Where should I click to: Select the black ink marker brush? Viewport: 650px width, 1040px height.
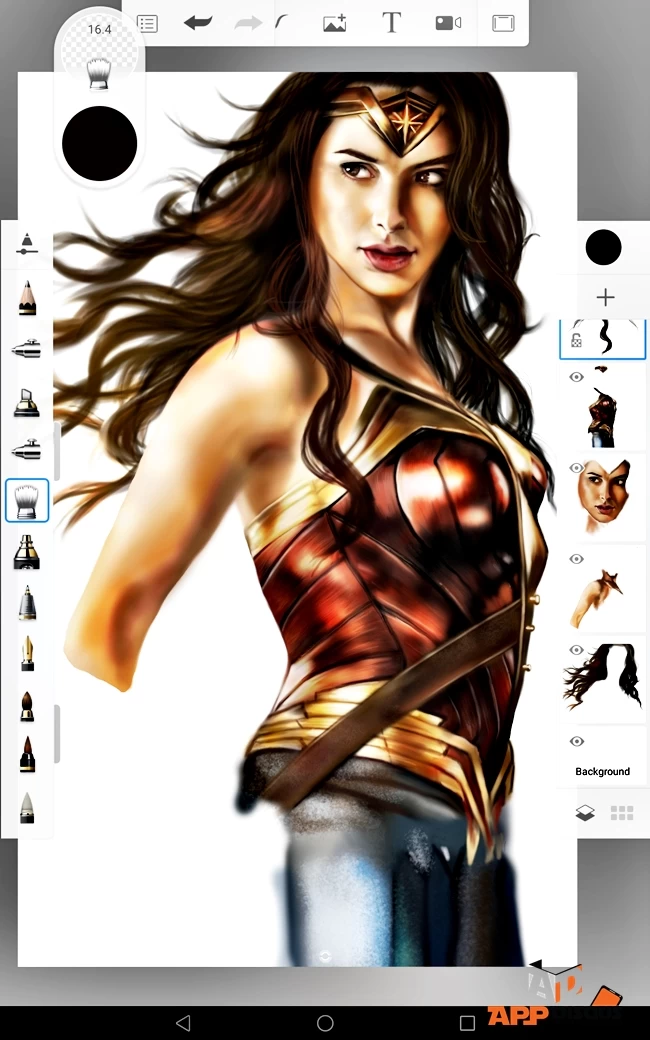(x=27, y=552)
